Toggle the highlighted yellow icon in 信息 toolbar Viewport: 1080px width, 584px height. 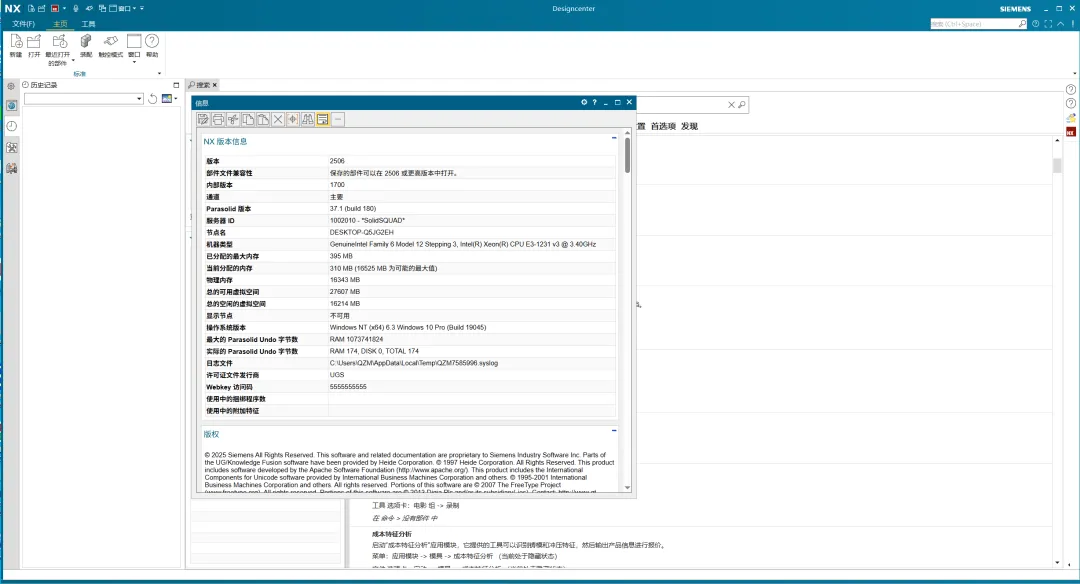pos(322,119)
